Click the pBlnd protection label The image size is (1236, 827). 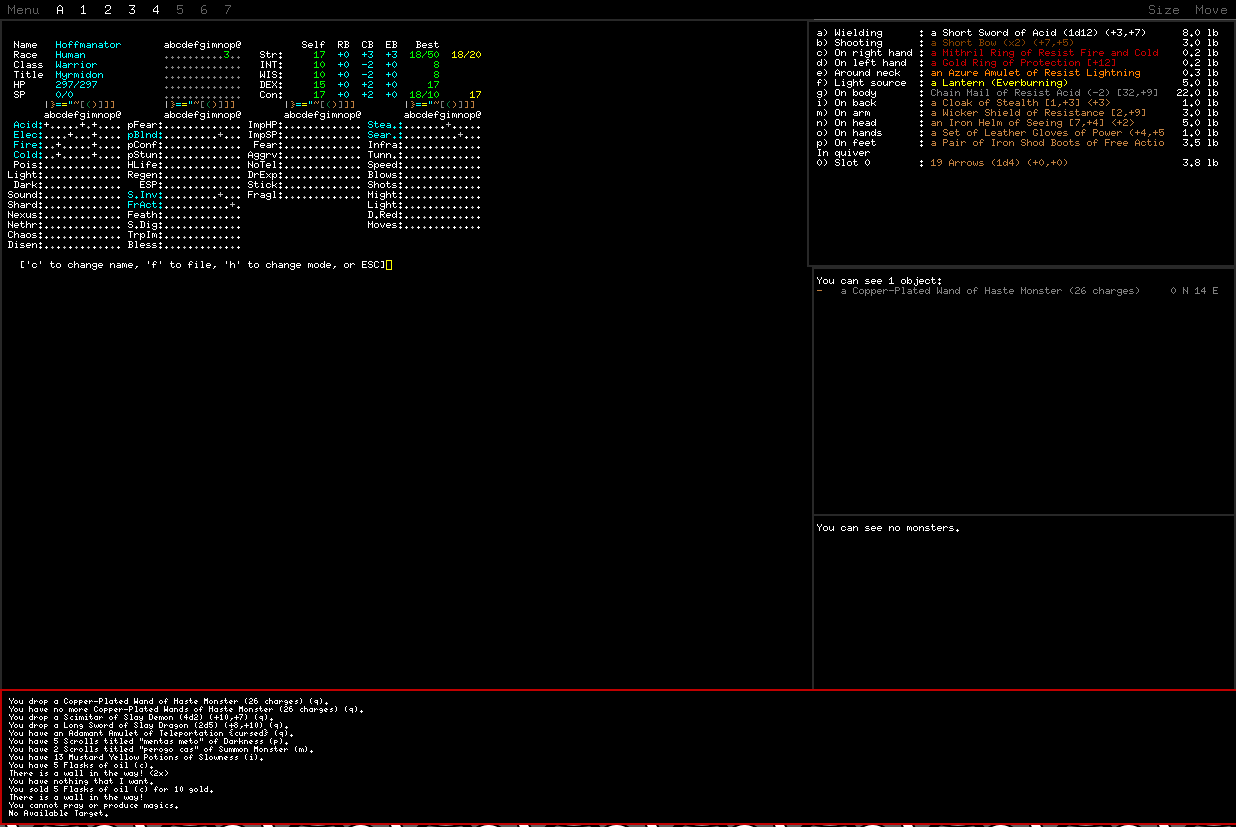click(x=145, y=135)
